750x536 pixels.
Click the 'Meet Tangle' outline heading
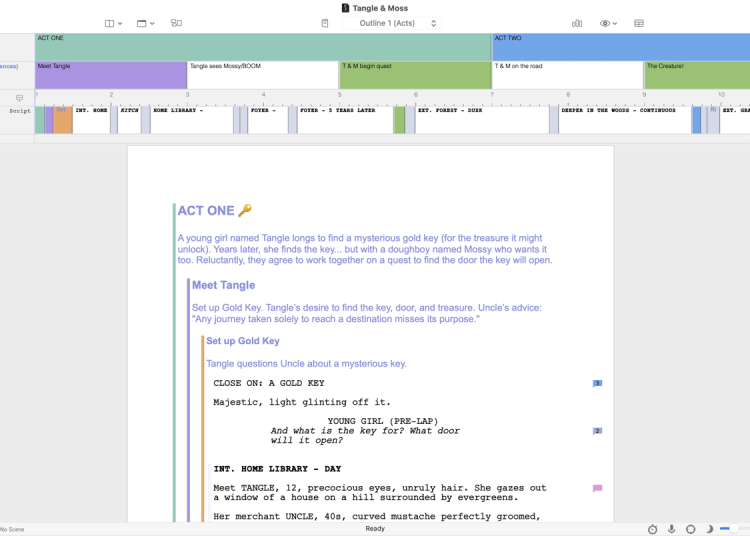pyautogui.click(x=223, y=285)
